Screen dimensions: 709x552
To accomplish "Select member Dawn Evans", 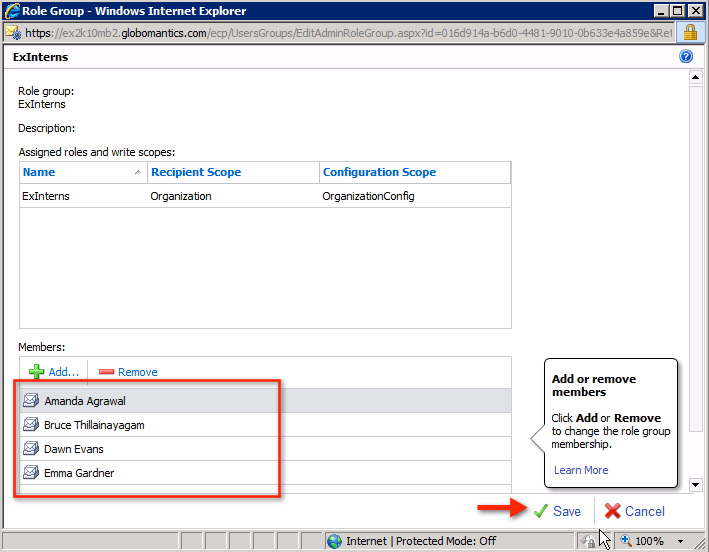I will coord(265,448).
